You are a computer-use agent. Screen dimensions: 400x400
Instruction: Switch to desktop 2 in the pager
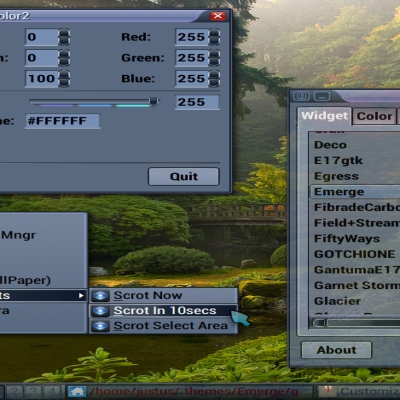(x=14, y=391)
